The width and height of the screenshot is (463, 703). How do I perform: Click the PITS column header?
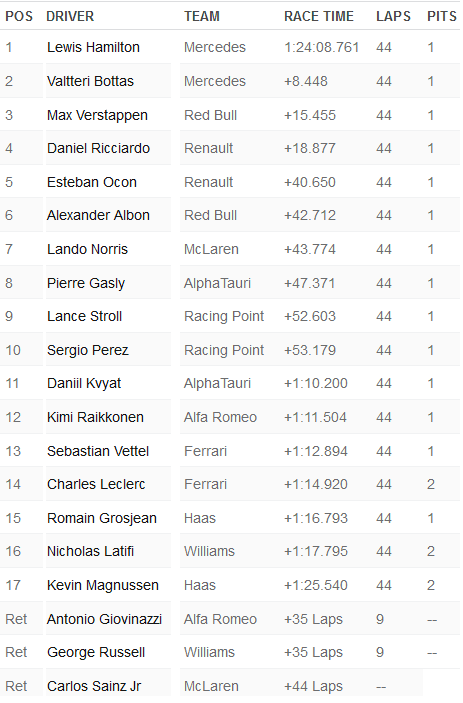[x=441, y=17]
